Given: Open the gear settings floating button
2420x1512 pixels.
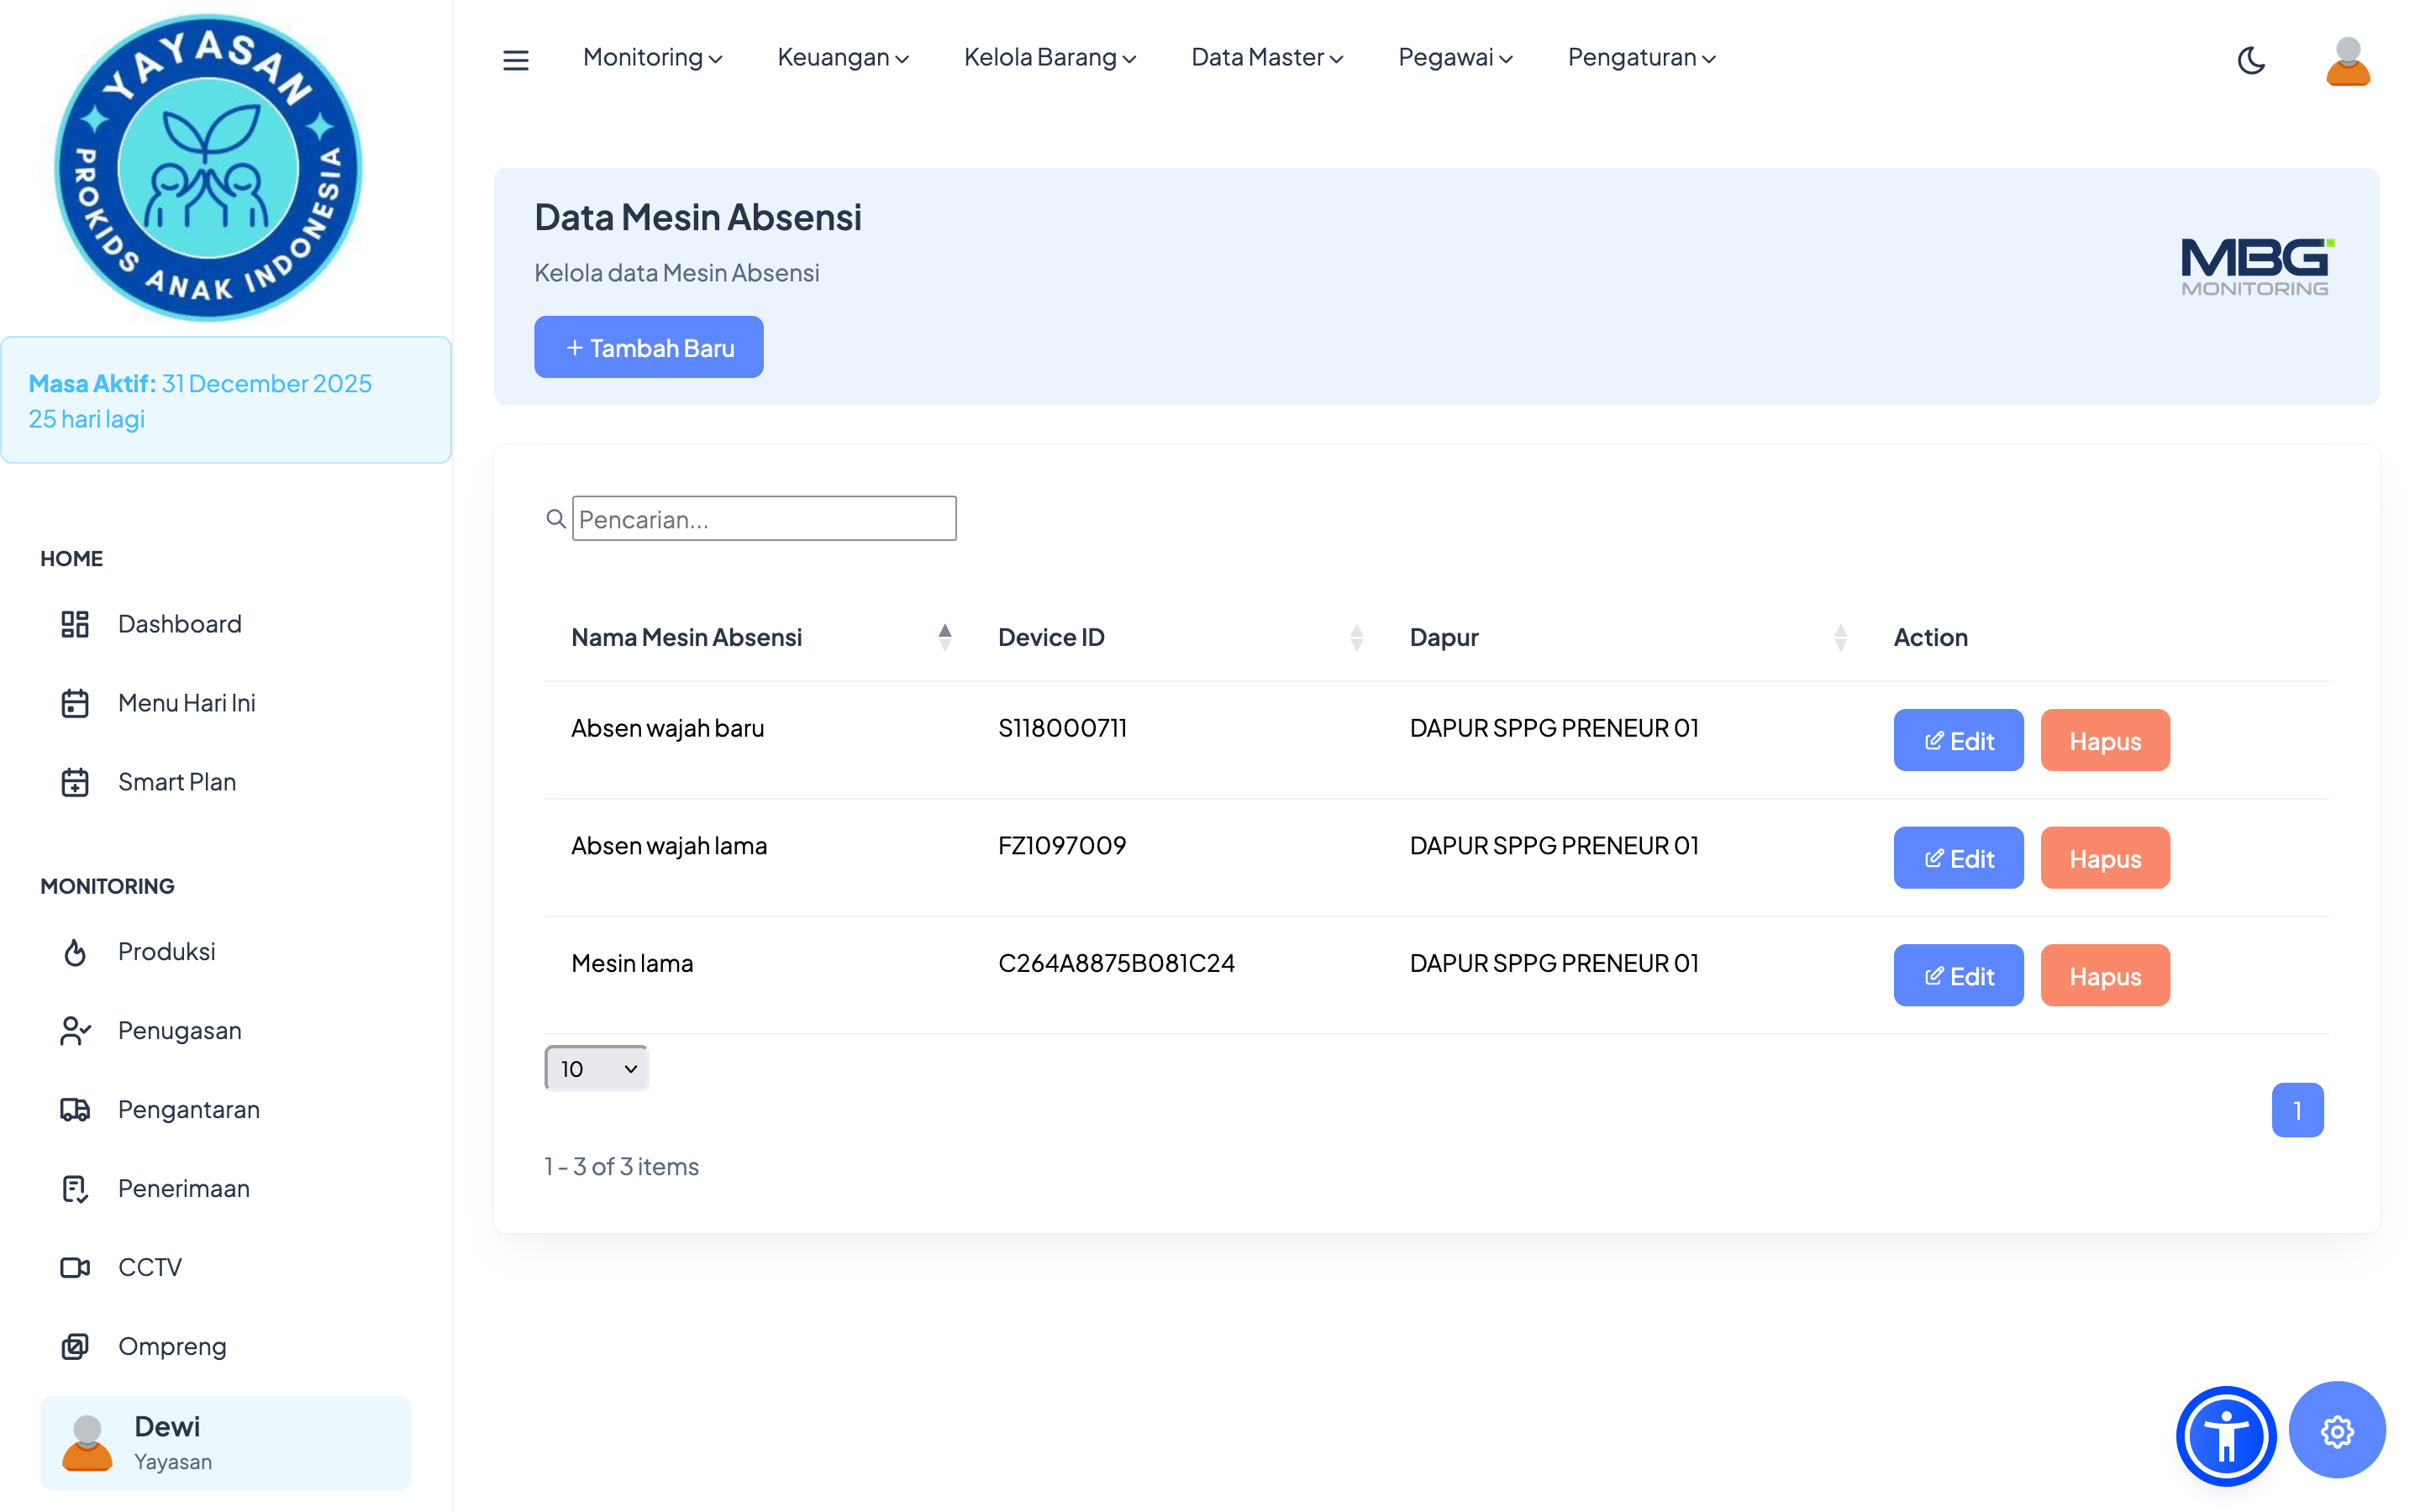Looking at the screenshot, I should pyautogui.click(x=2336, y=1431).
